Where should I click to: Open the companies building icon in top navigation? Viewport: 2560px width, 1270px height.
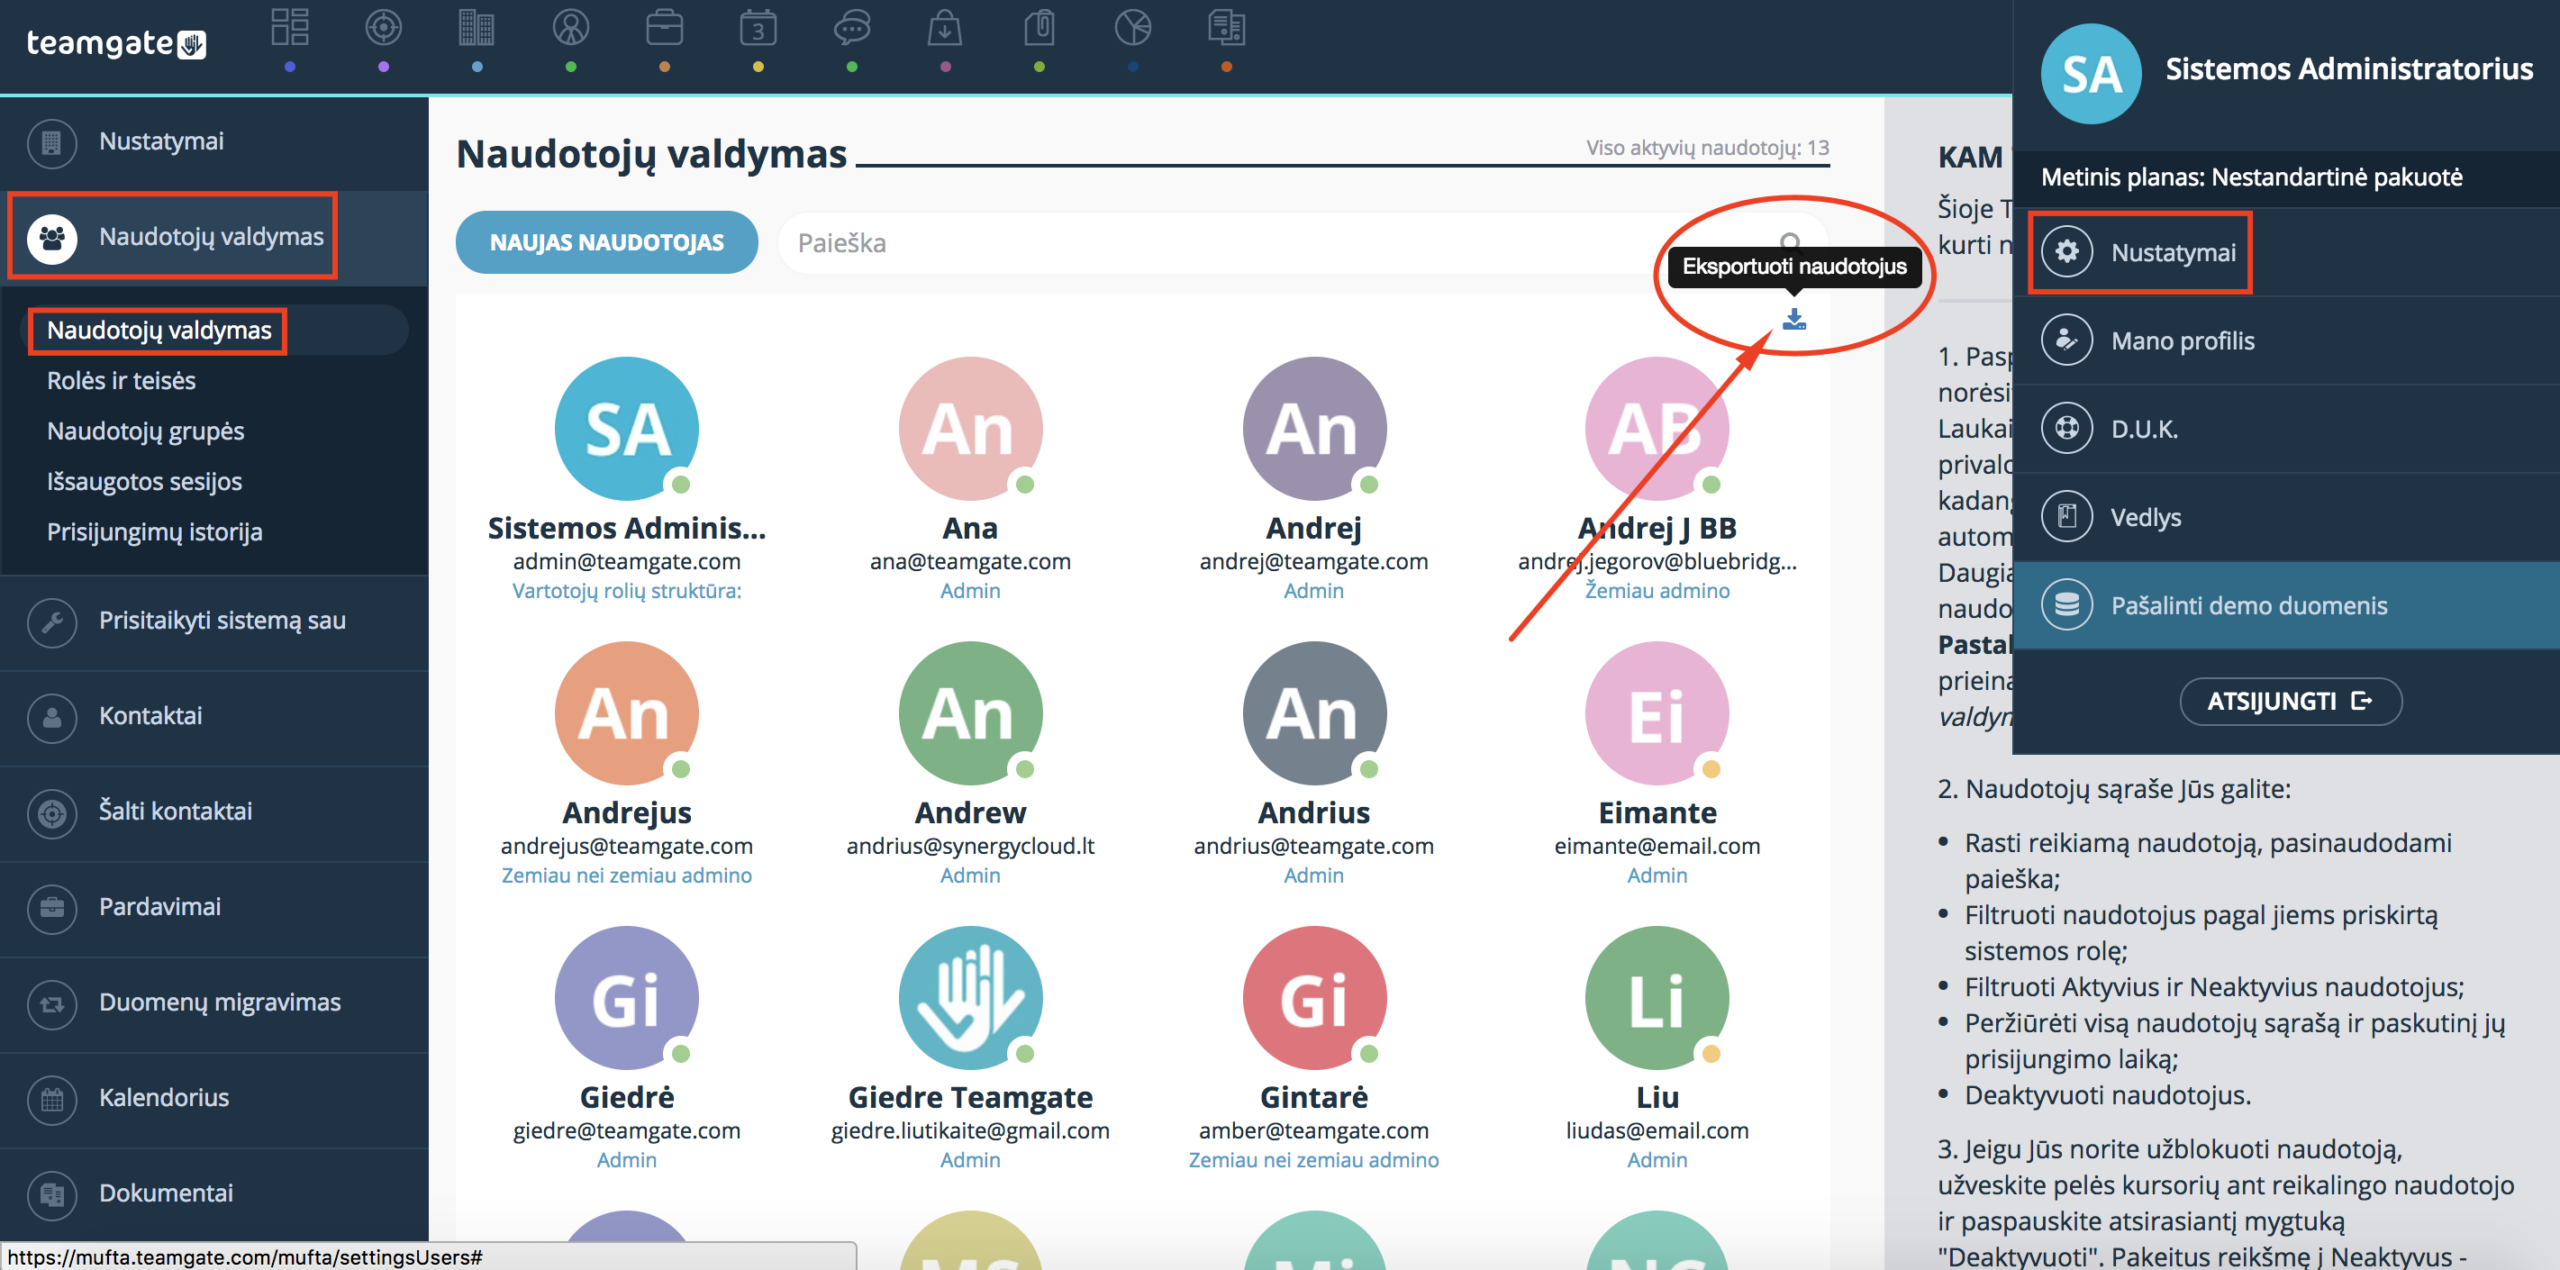pyautogui.click(x=477, y=27)
